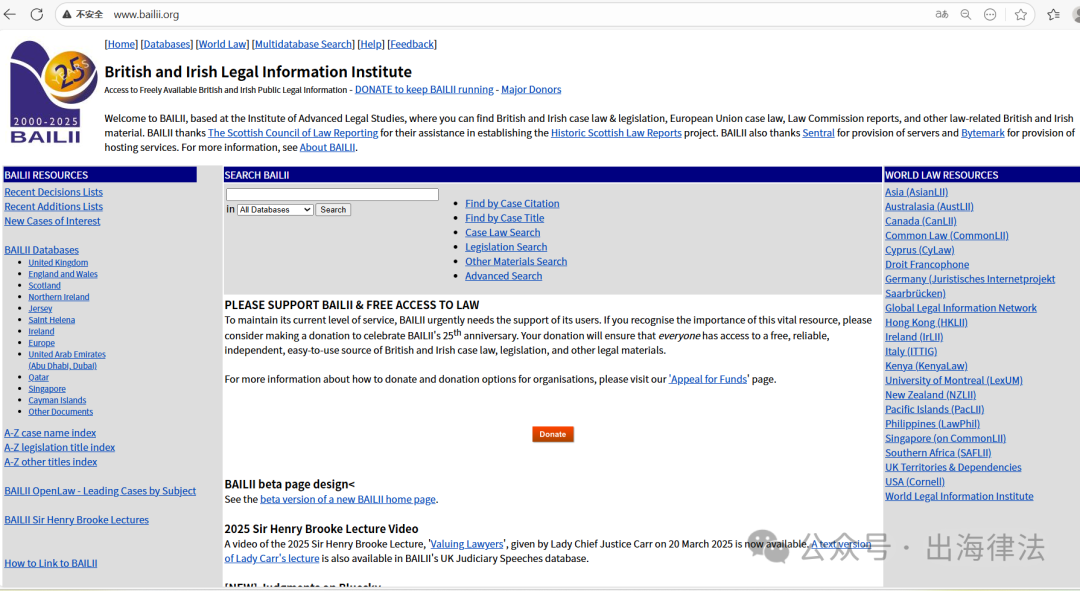Open Other Materials Search

click(516, 262)
